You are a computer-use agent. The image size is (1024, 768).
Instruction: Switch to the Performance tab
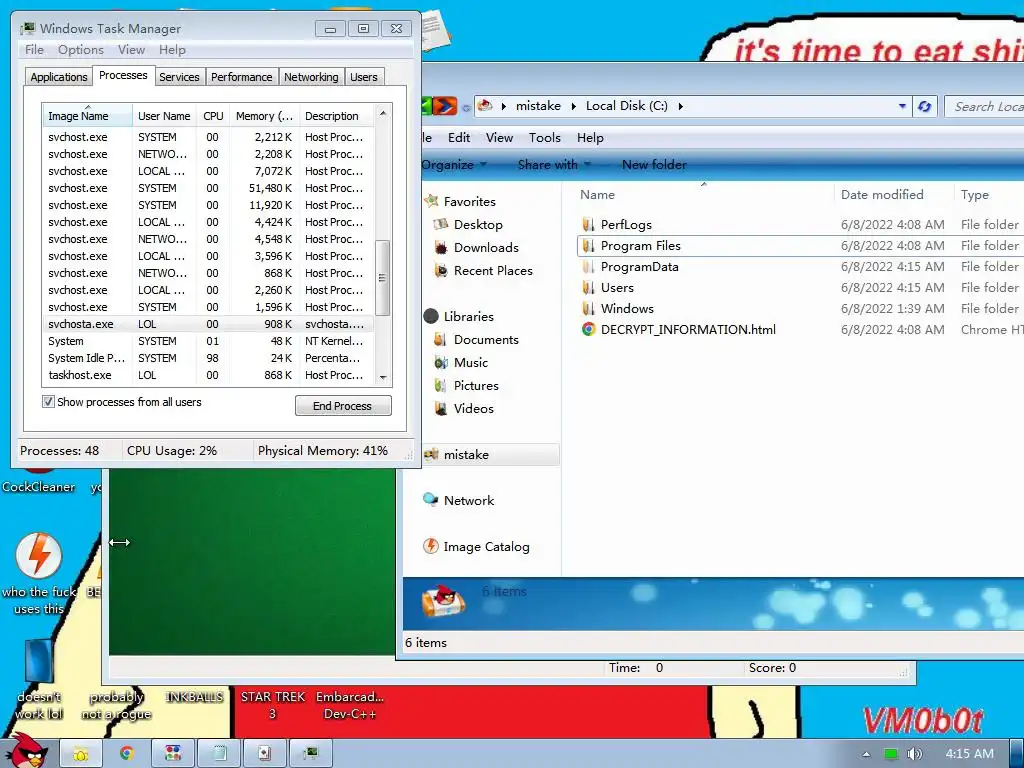click(x=242, y=77)
